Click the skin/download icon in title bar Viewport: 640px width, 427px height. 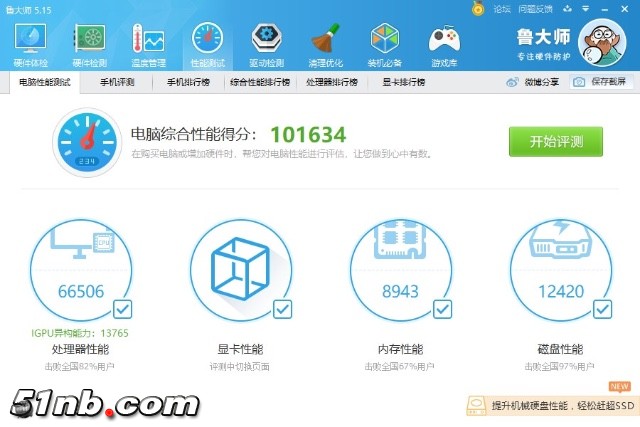567,9
